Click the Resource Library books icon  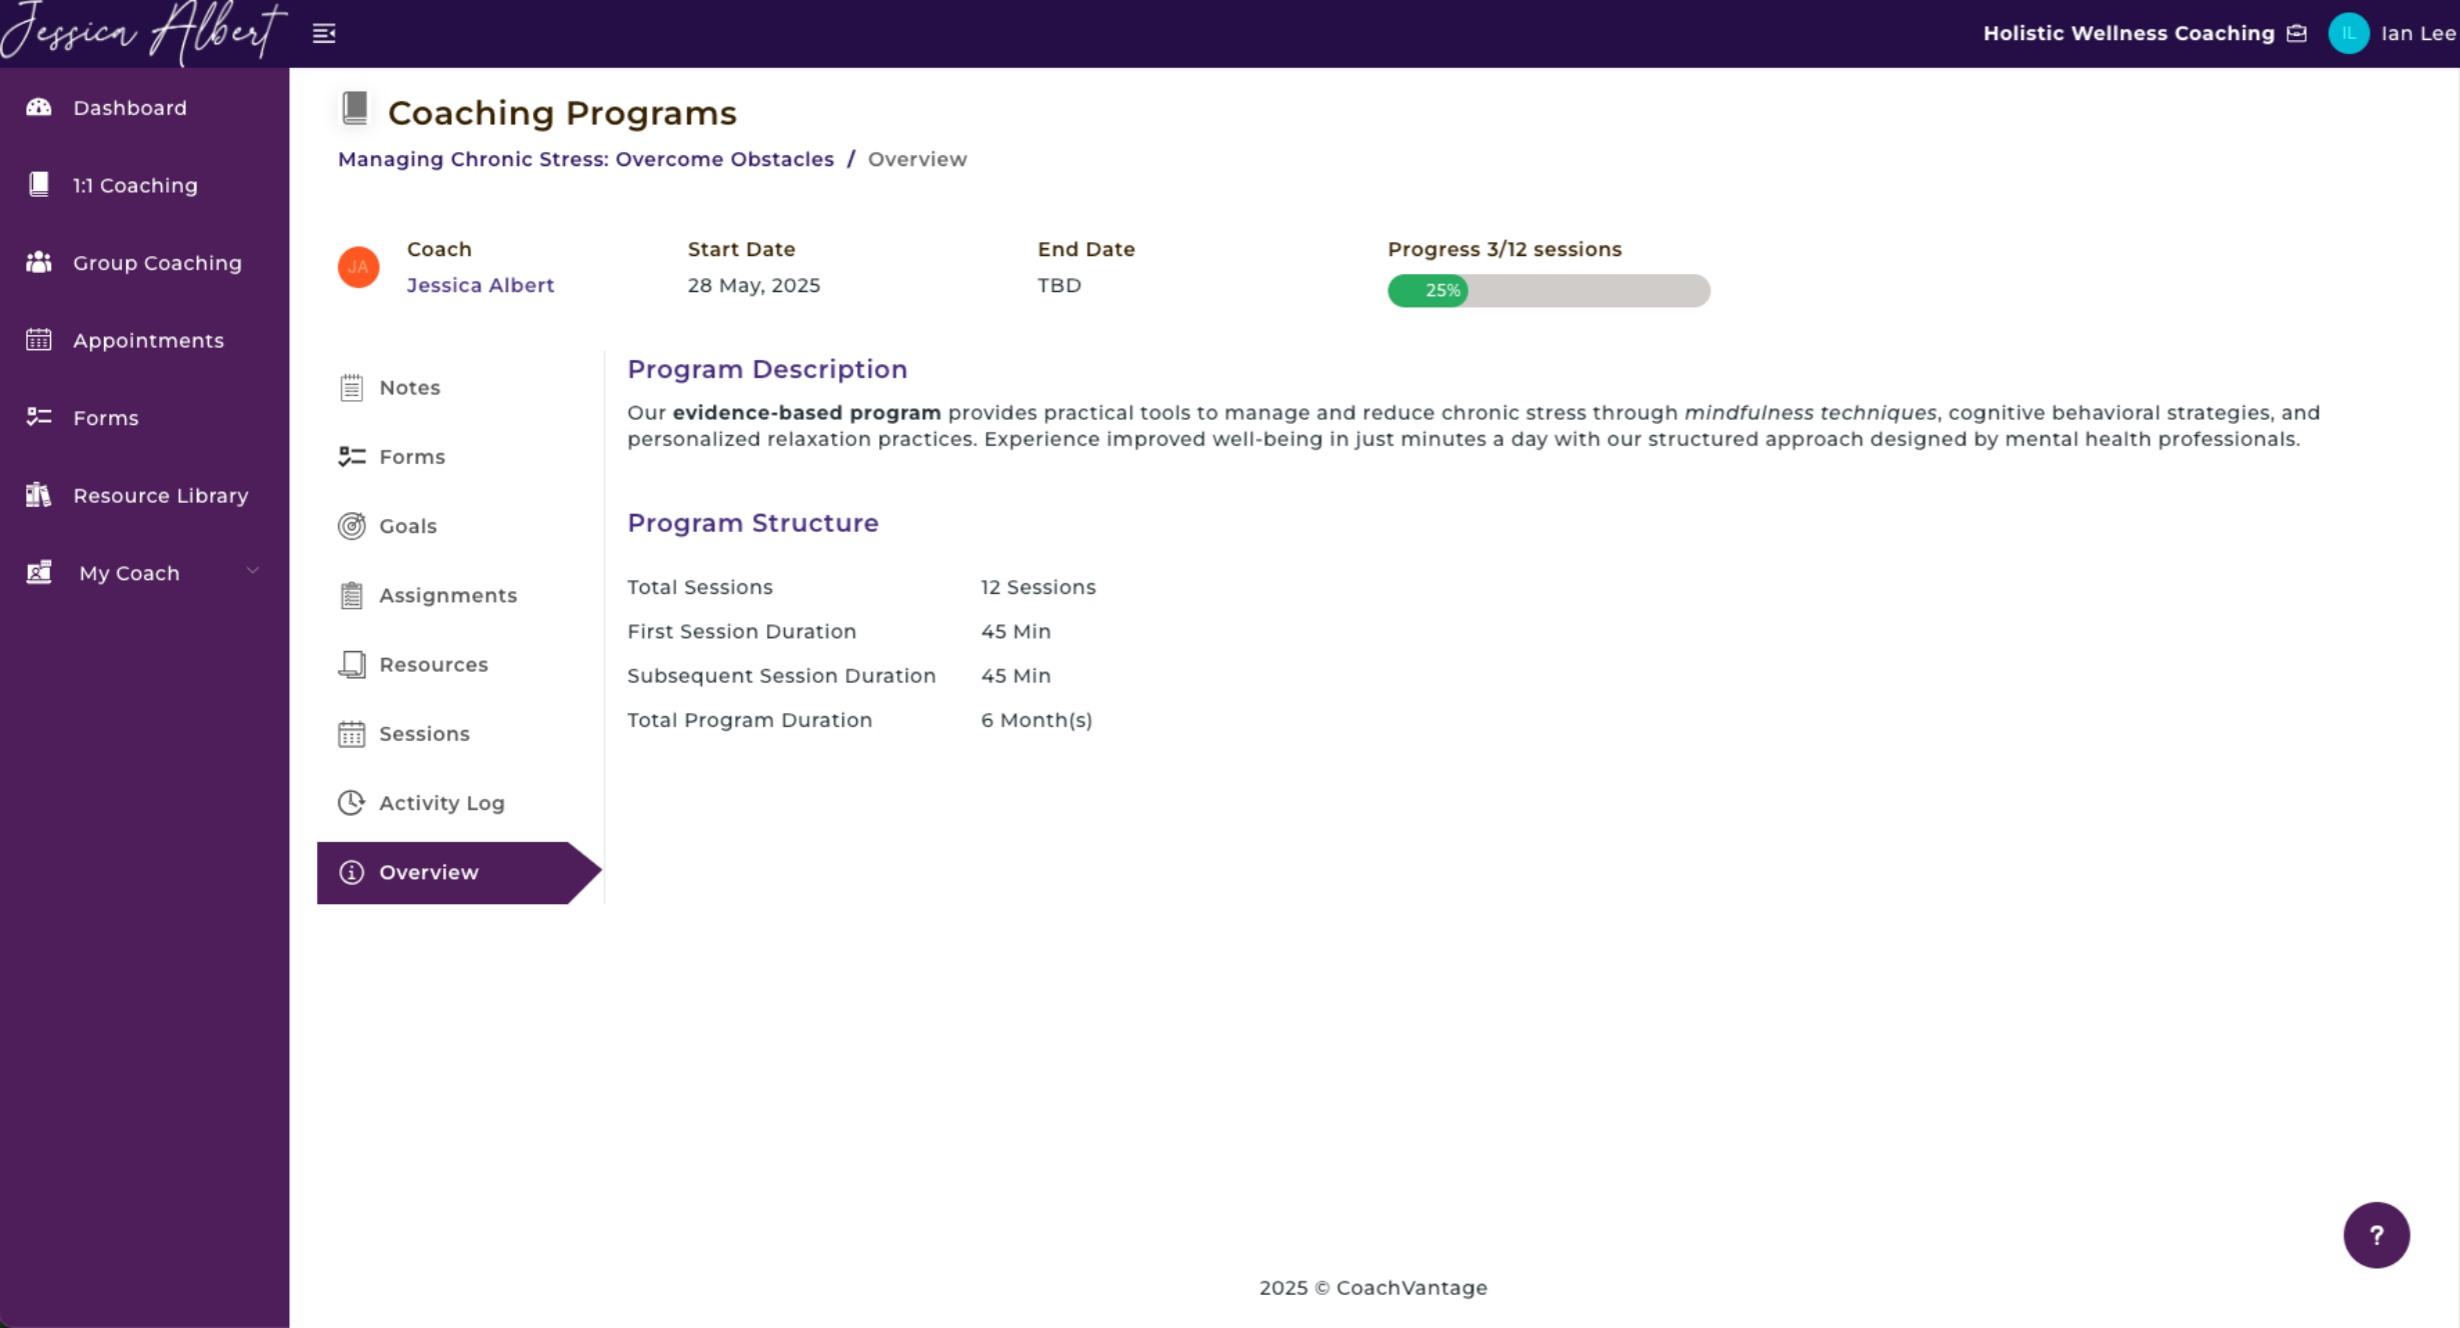[x=39, y=495]
